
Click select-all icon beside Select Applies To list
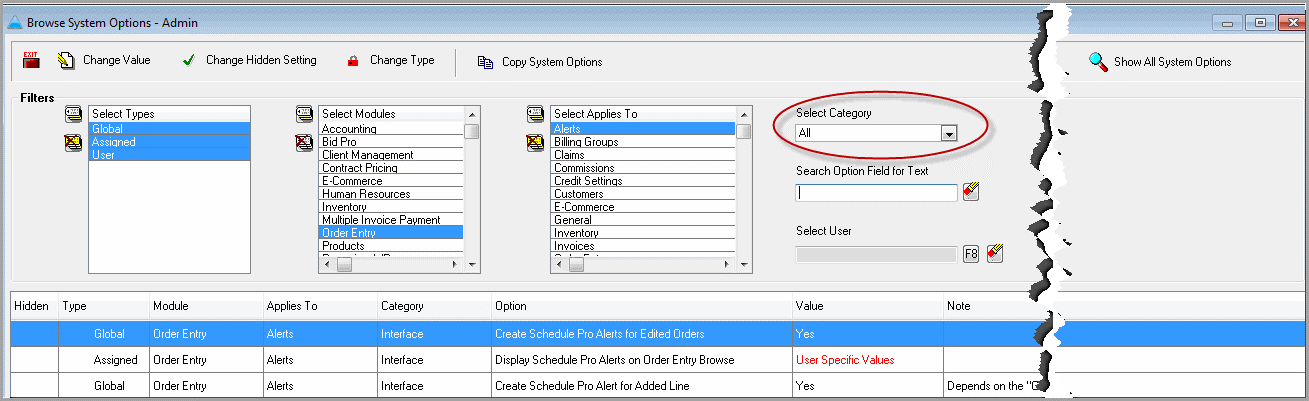[536, 114]
